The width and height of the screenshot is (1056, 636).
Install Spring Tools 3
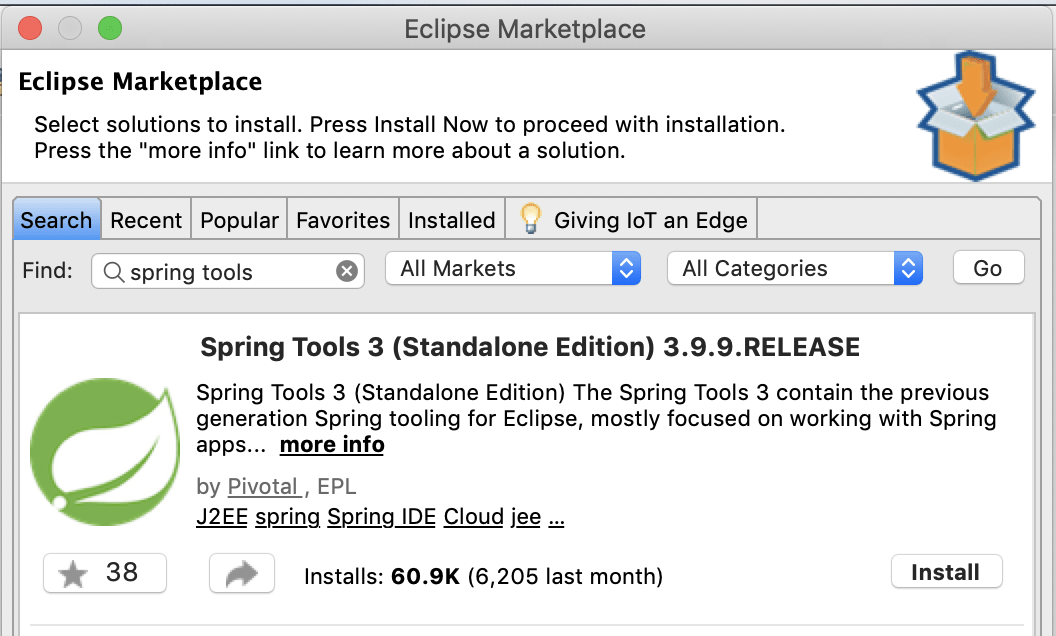point(946,571)
